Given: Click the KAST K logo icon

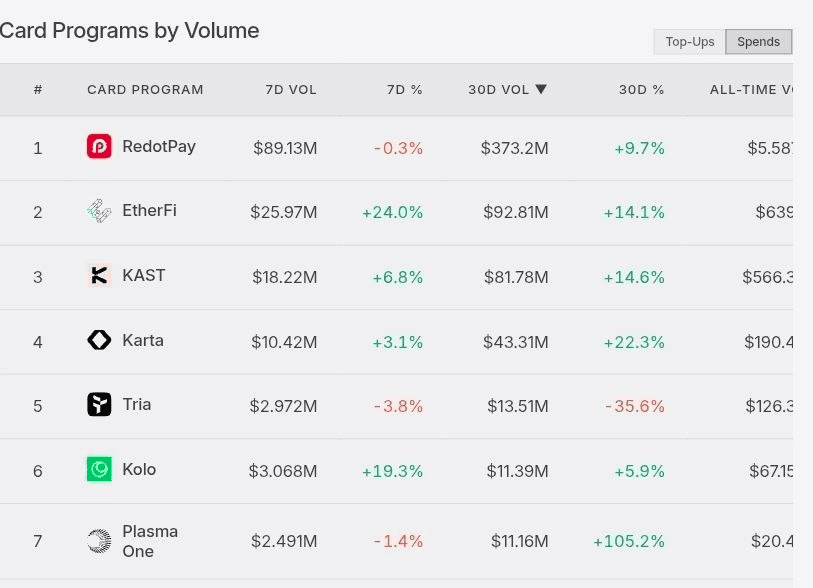Looking at the screenshot, I should [99, 275].
